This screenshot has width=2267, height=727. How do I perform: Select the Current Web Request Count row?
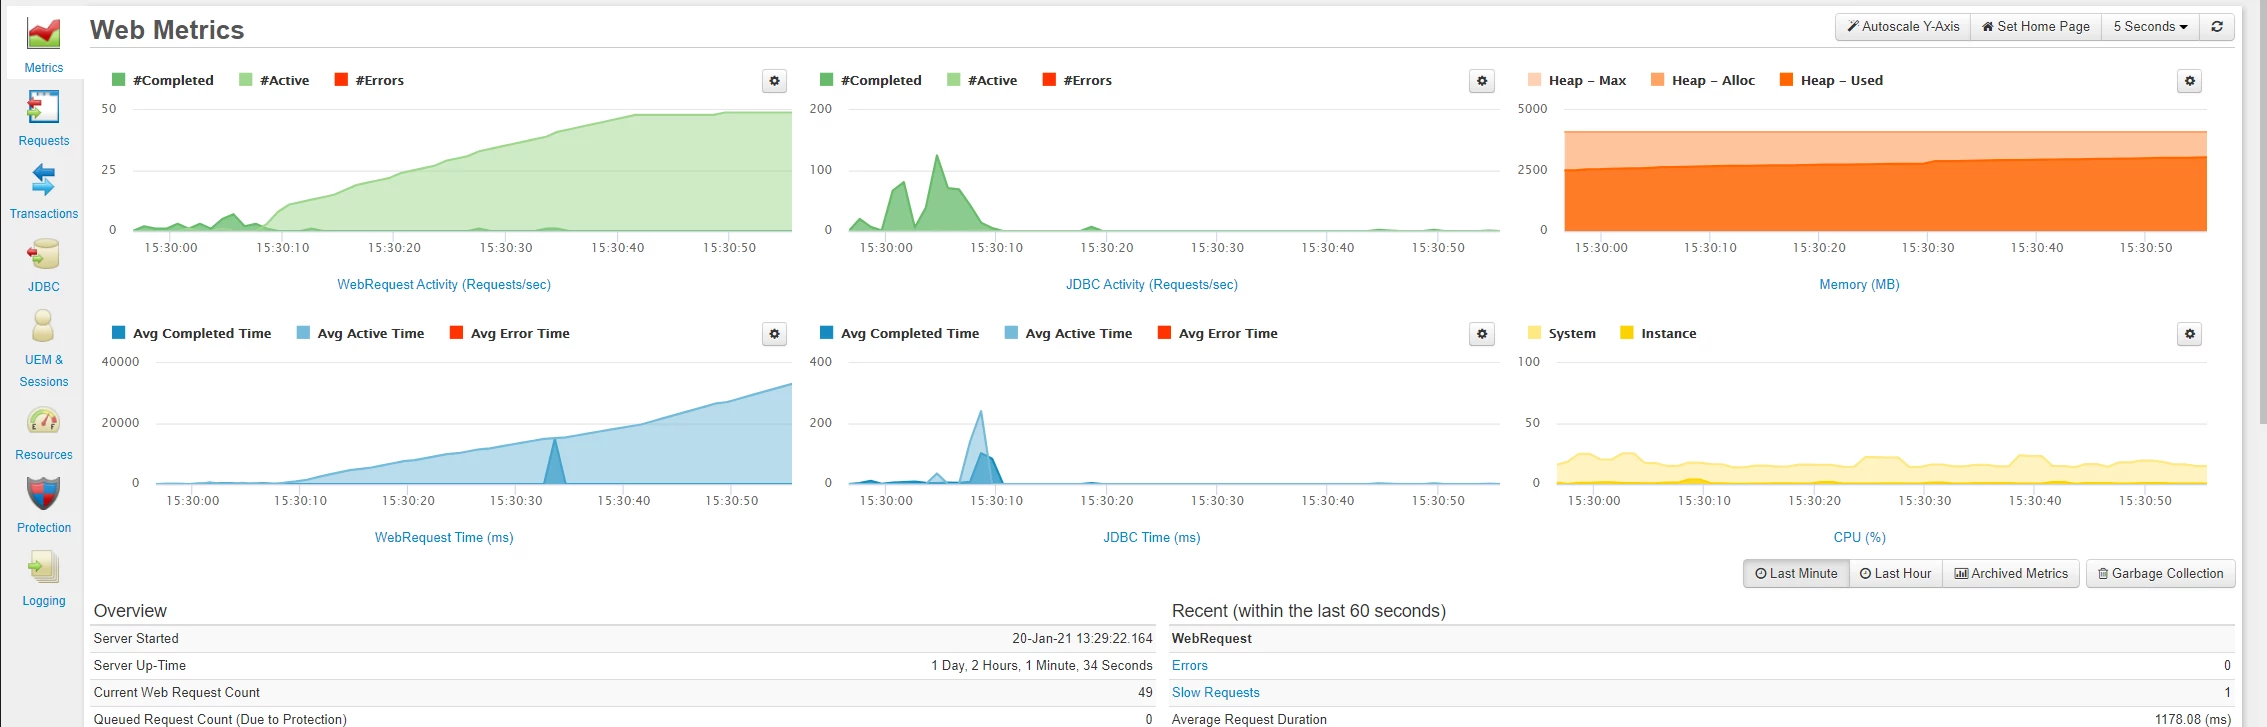coord(623,693)
